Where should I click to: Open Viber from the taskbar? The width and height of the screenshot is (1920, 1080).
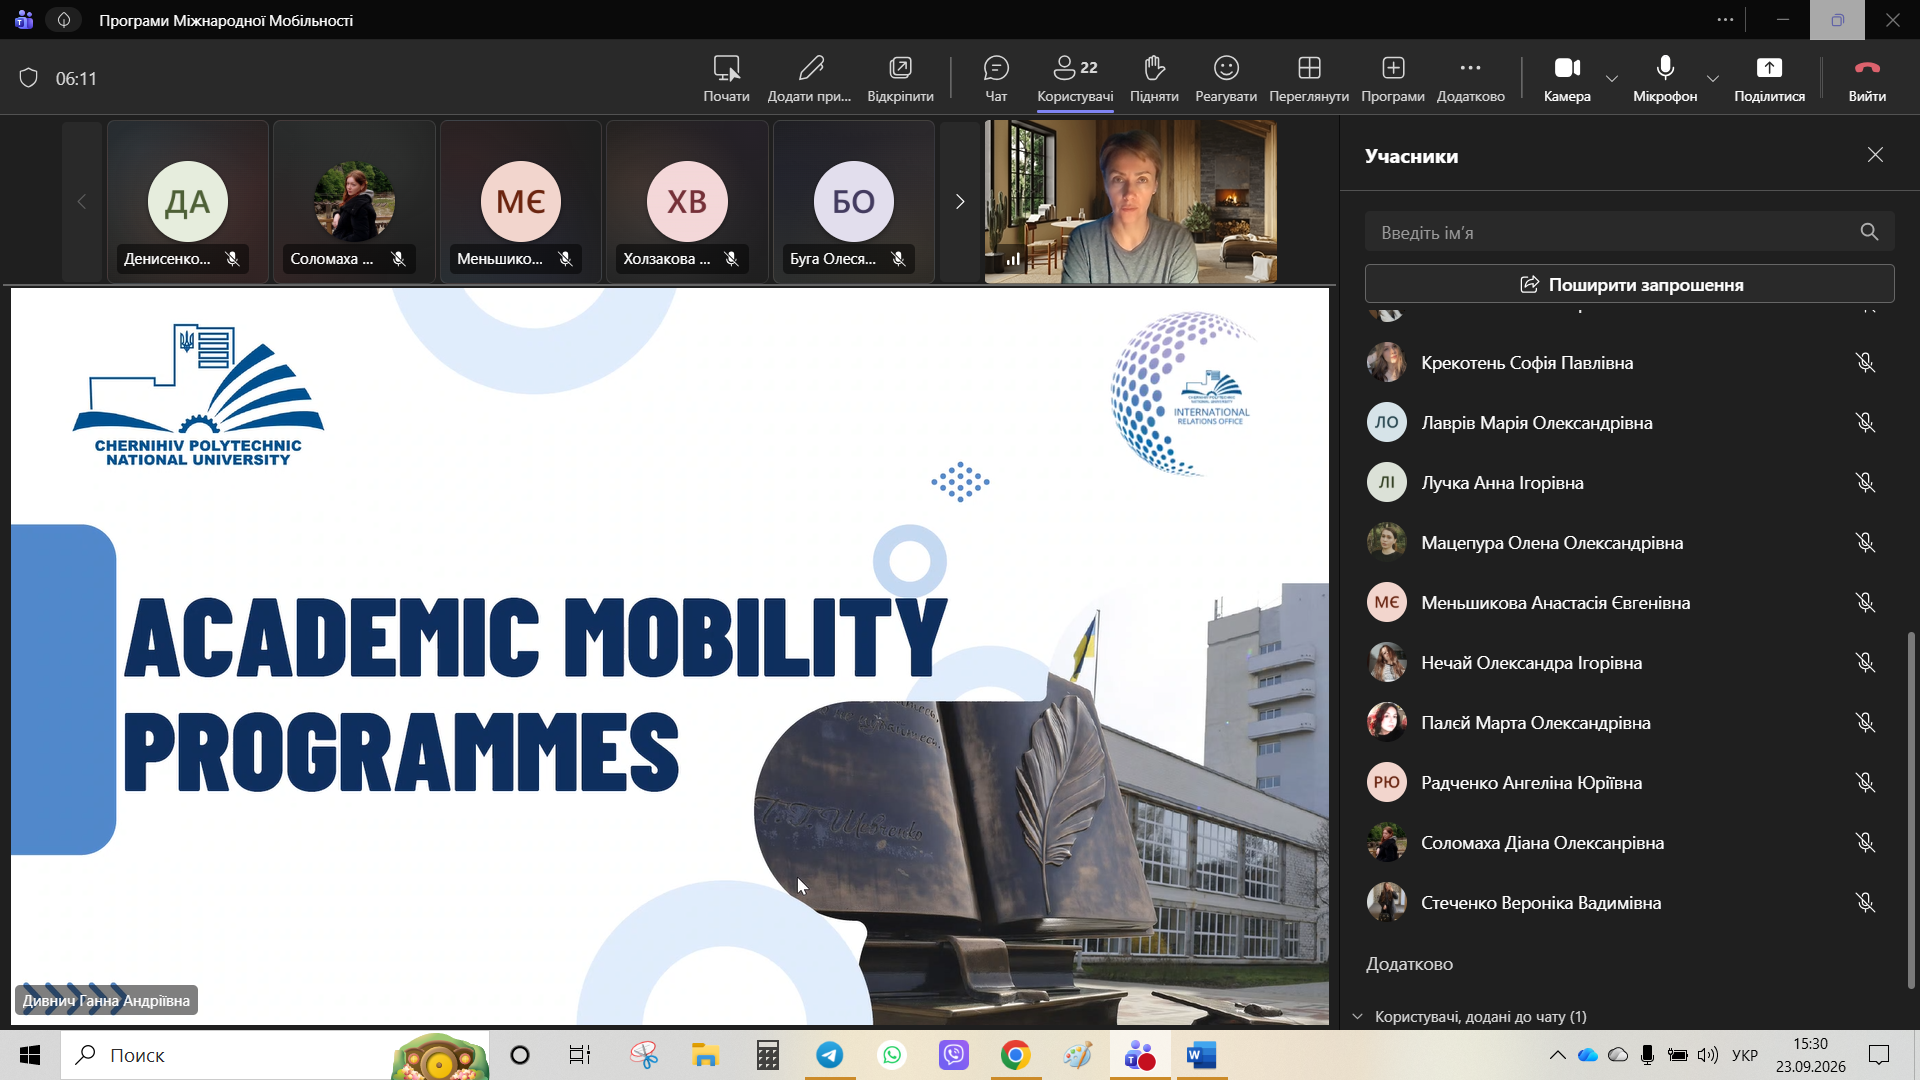click(x=954, y=1055)
